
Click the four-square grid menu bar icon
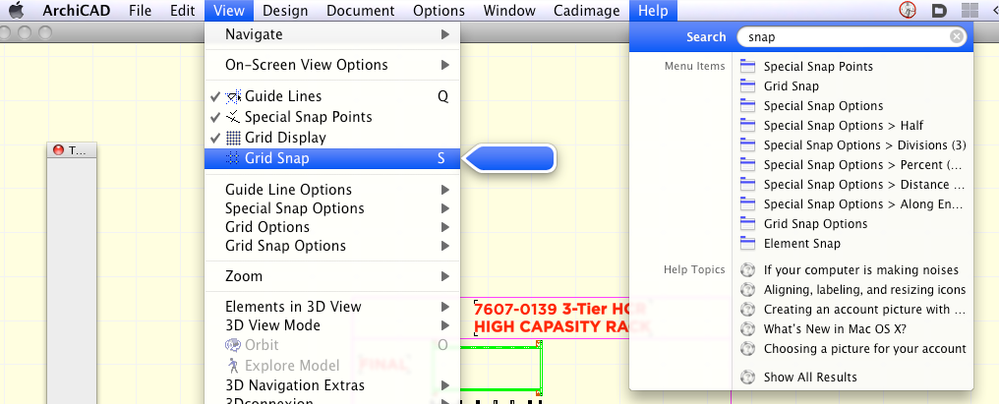point(970,10)
